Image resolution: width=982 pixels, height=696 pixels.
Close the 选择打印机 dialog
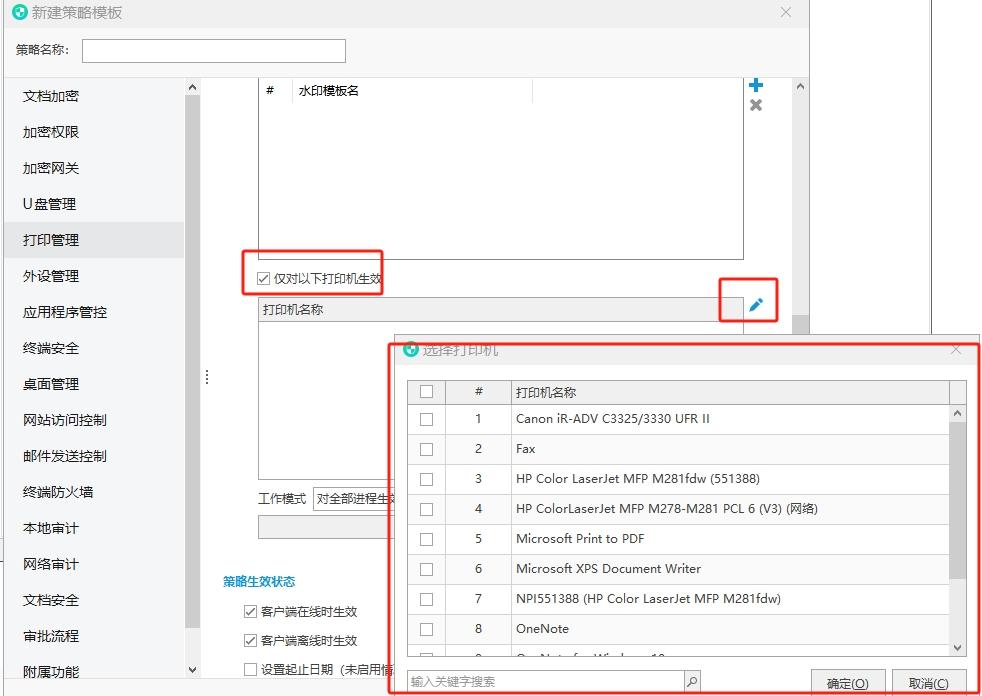coord(956,350)
